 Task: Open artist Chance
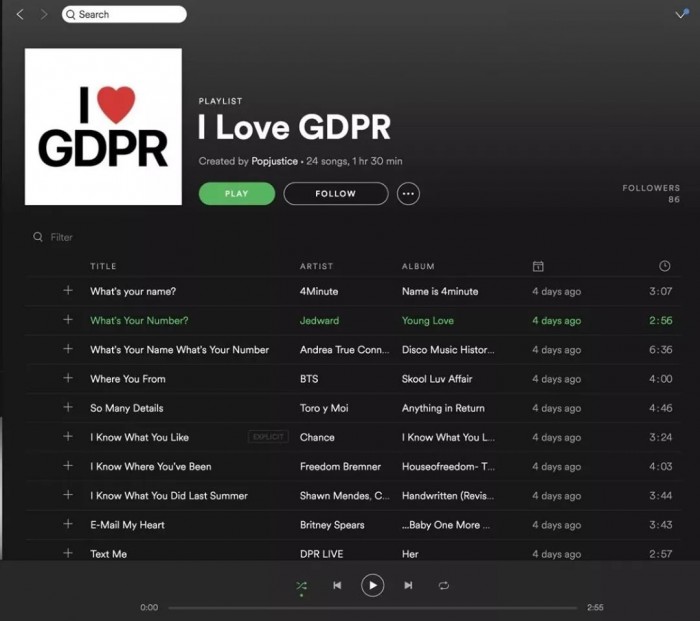317,437
